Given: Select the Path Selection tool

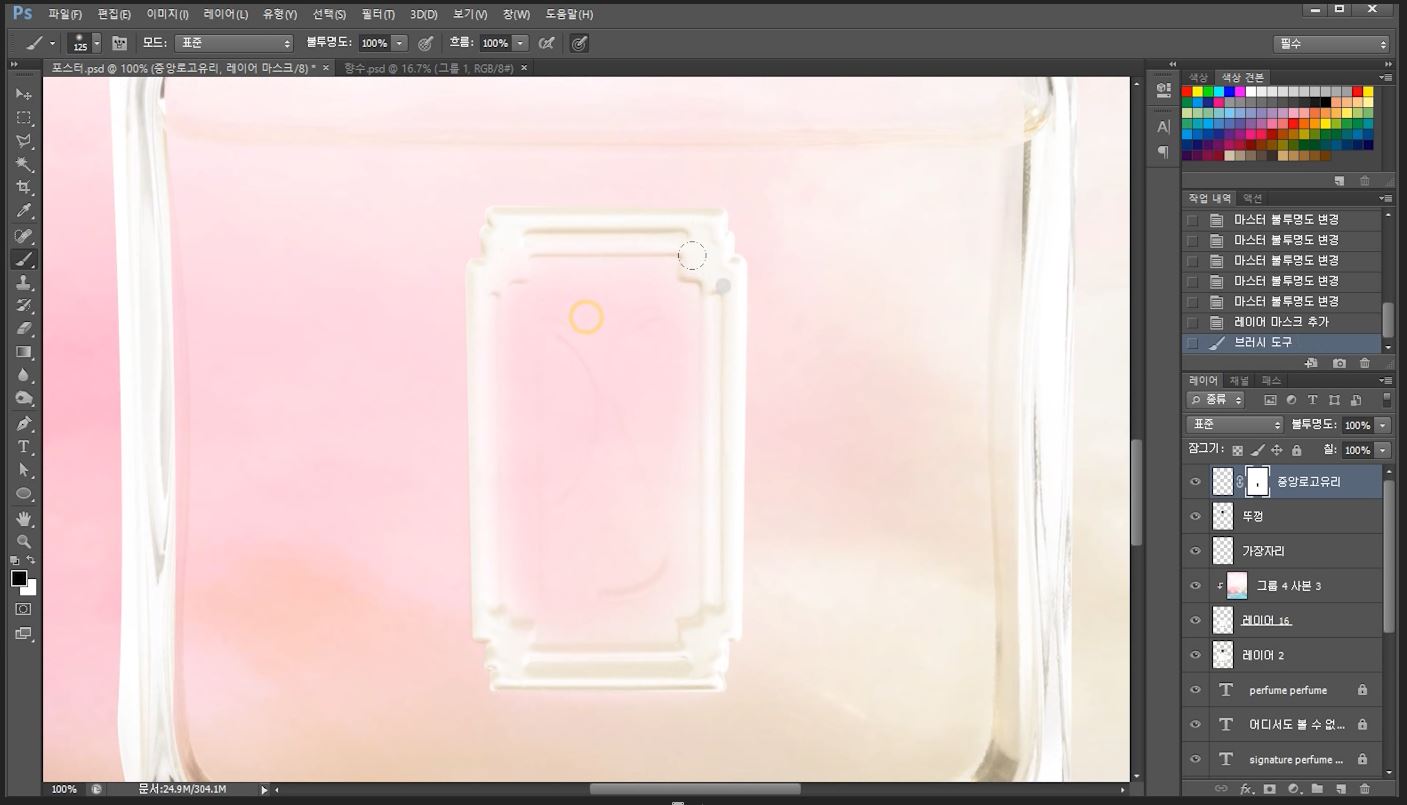Looking at the screenshot, I should (24, 470).
